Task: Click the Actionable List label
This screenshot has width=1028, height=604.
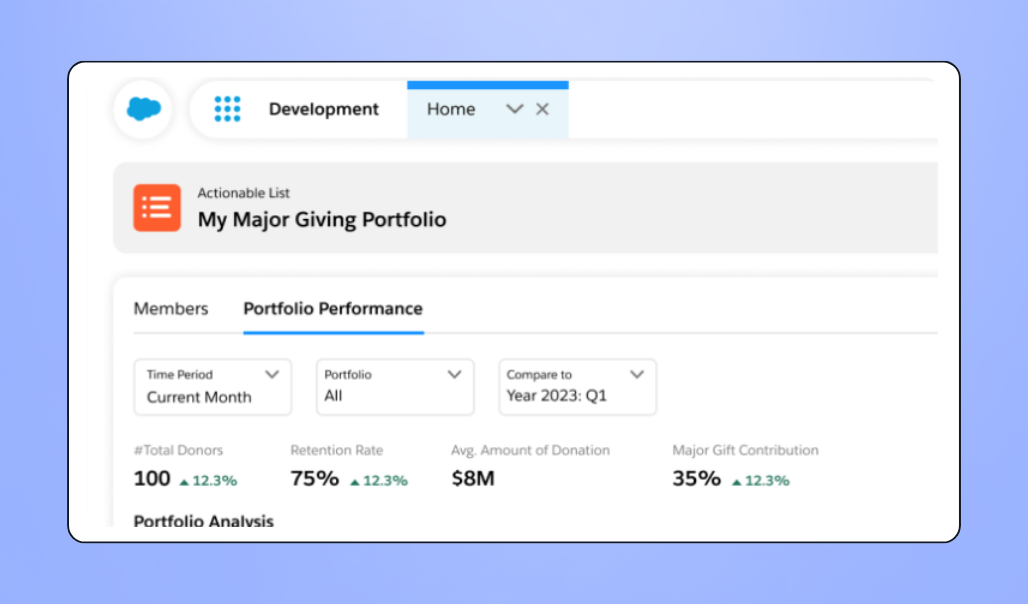Action: (243, 193)
